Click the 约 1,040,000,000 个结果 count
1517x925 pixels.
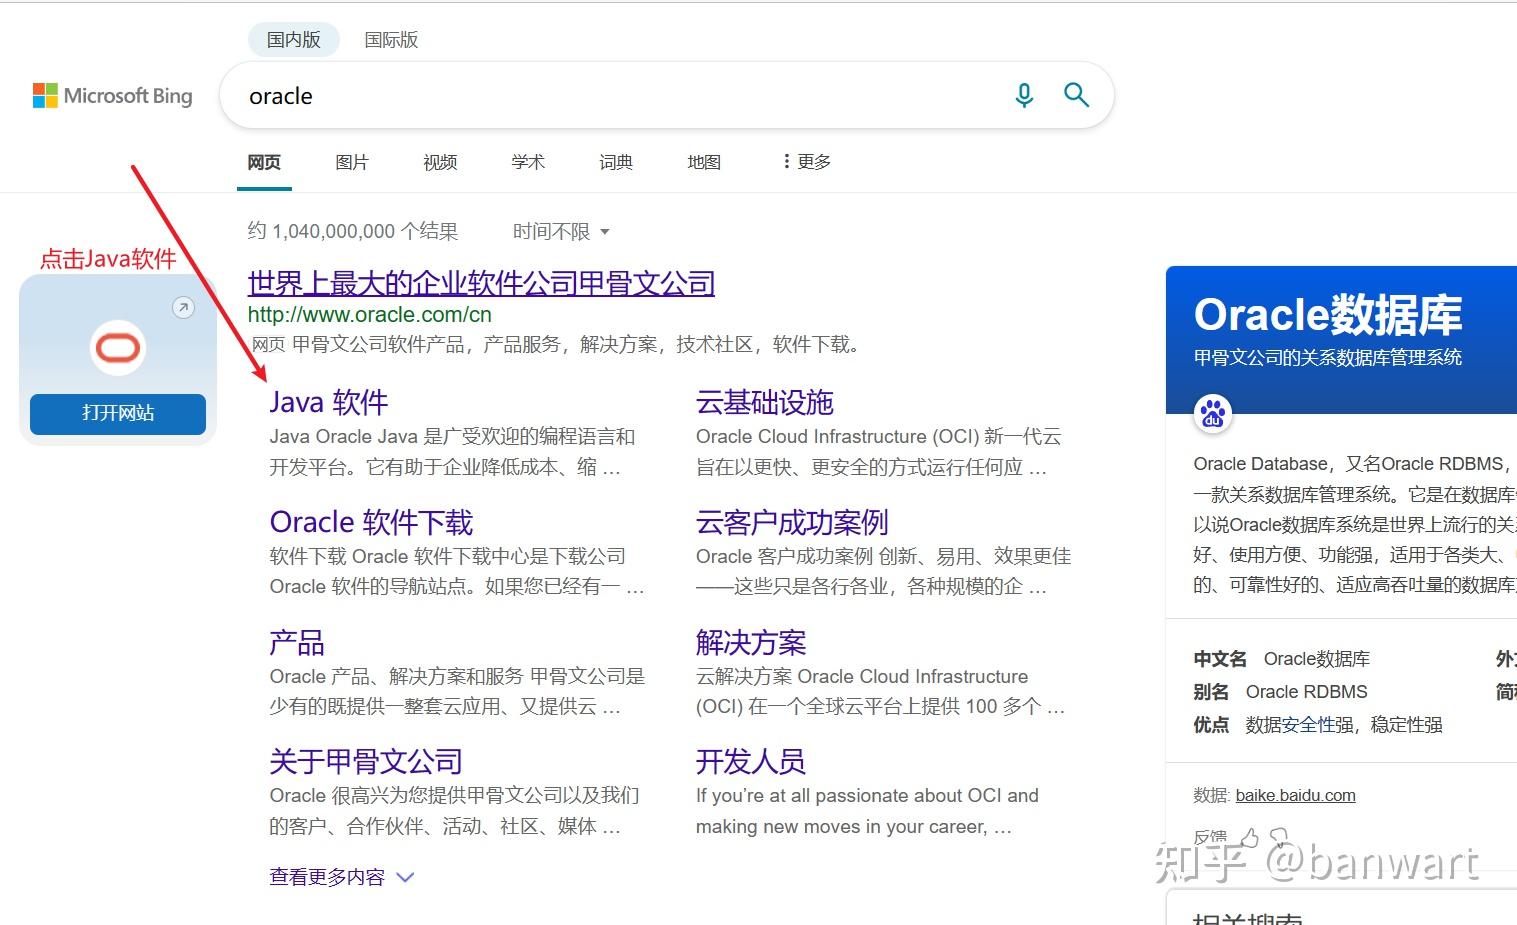click(353, 232)
